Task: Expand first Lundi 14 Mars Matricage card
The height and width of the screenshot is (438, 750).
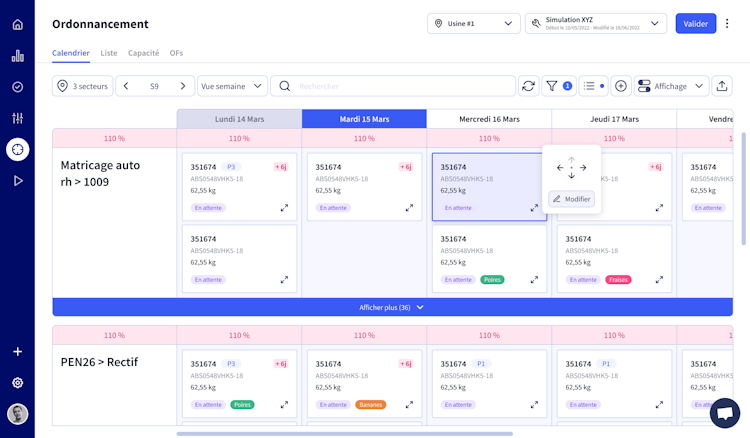Action: coord(284,208)
